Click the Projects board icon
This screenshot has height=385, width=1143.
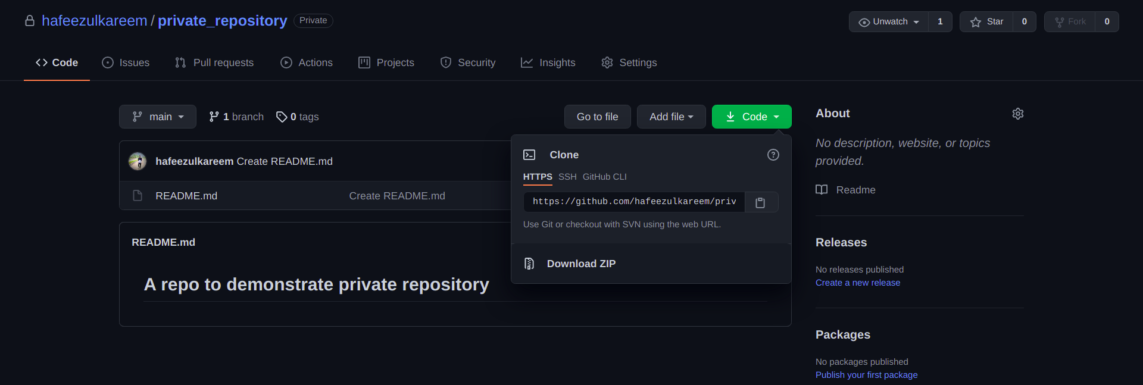coord(364,63)
